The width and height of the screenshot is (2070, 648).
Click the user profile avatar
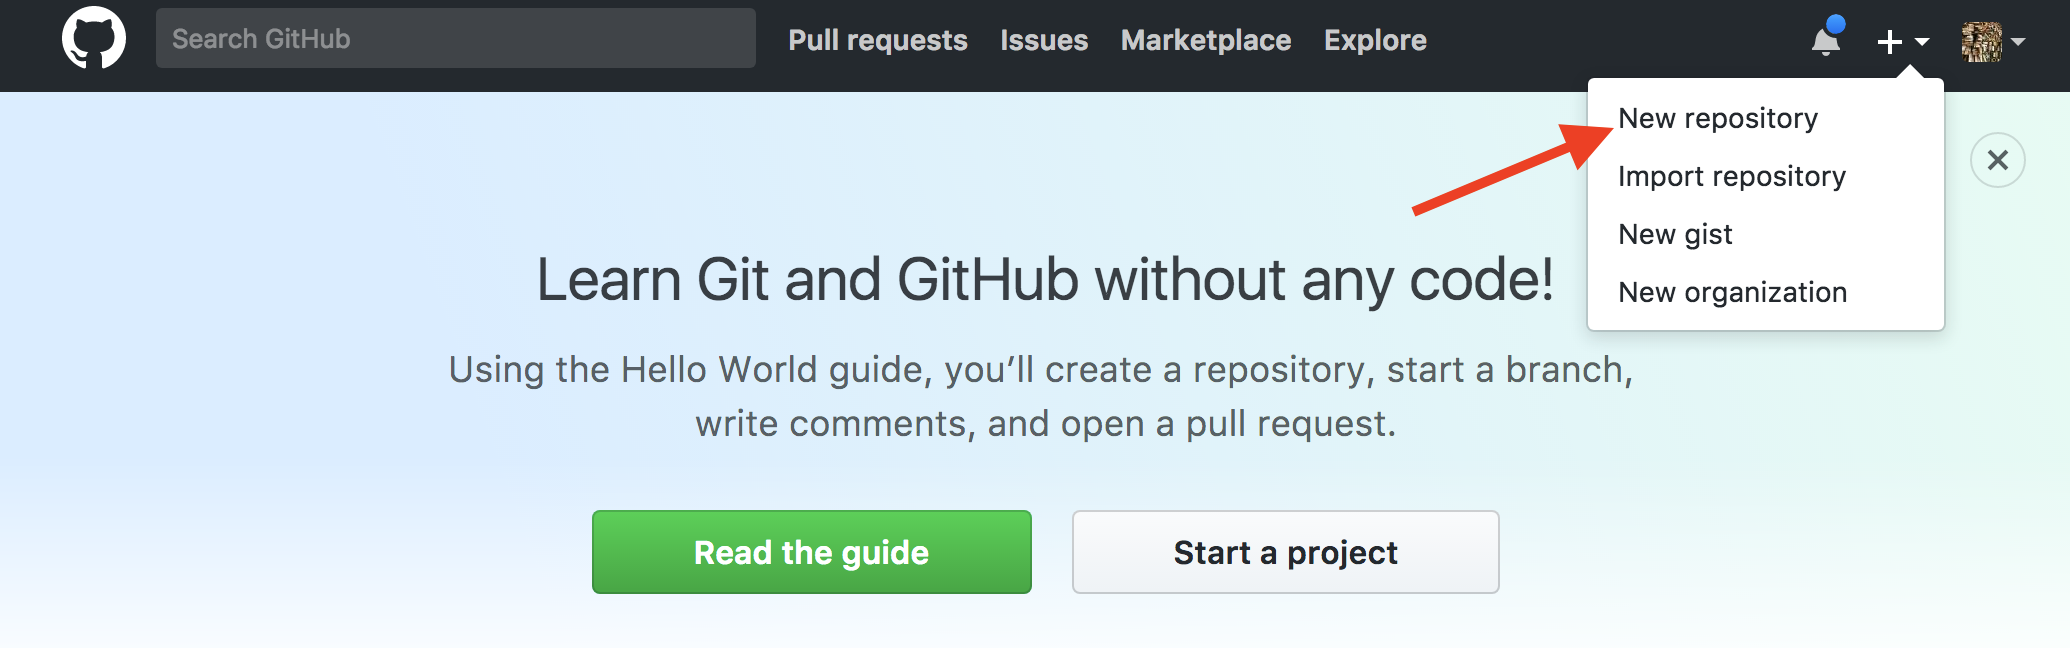(1981, 42)
